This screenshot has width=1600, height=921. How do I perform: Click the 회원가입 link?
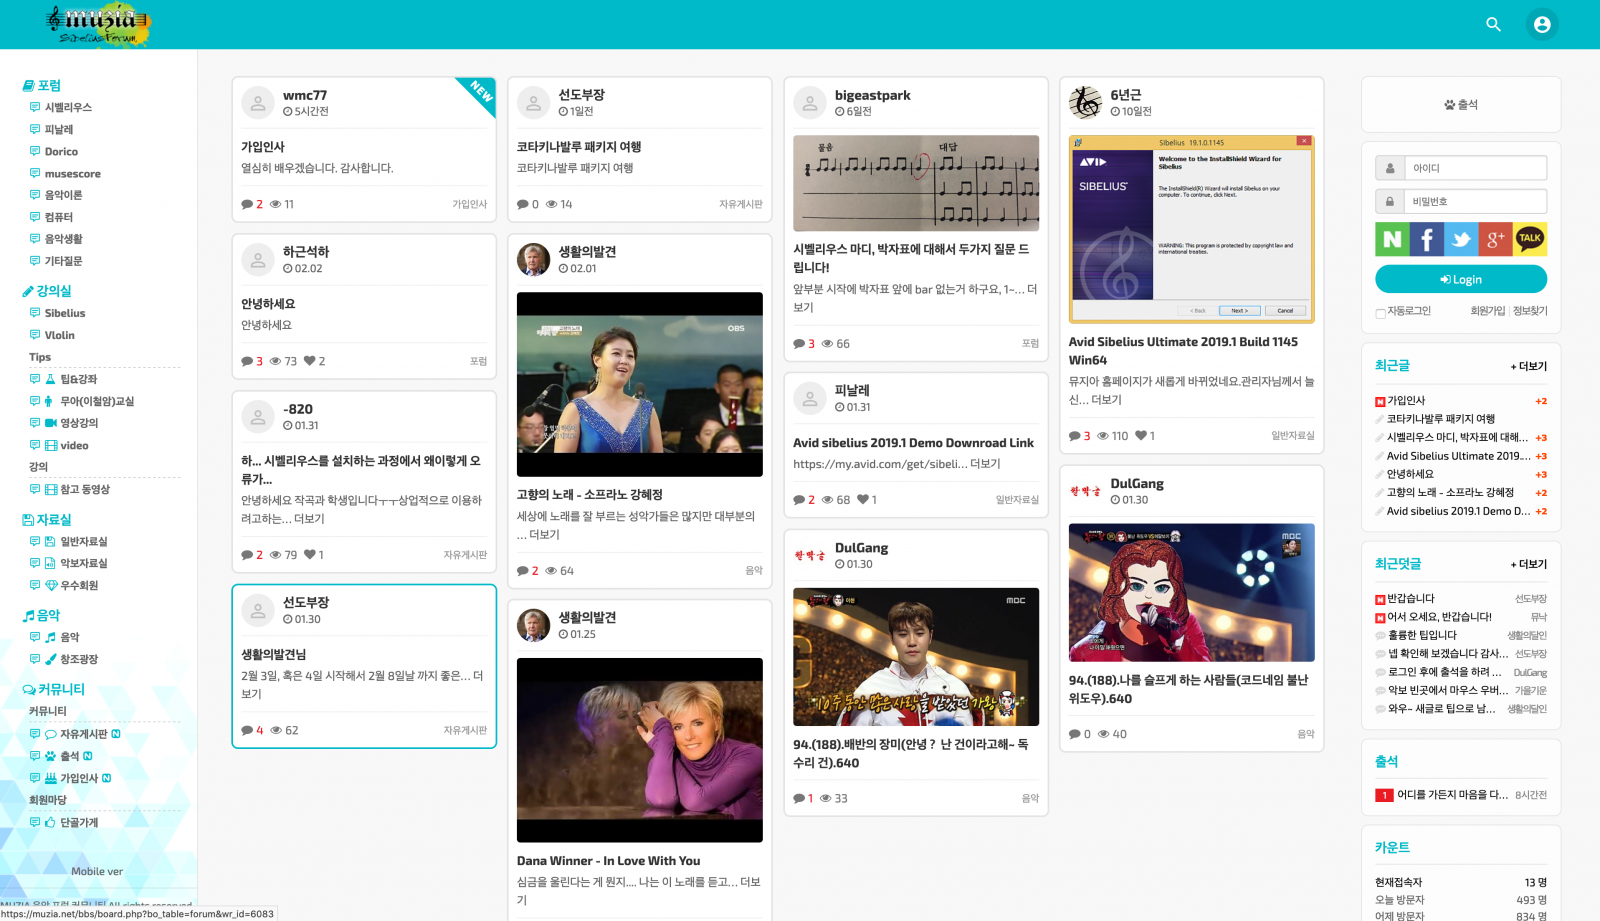(x=1487, y=311)
